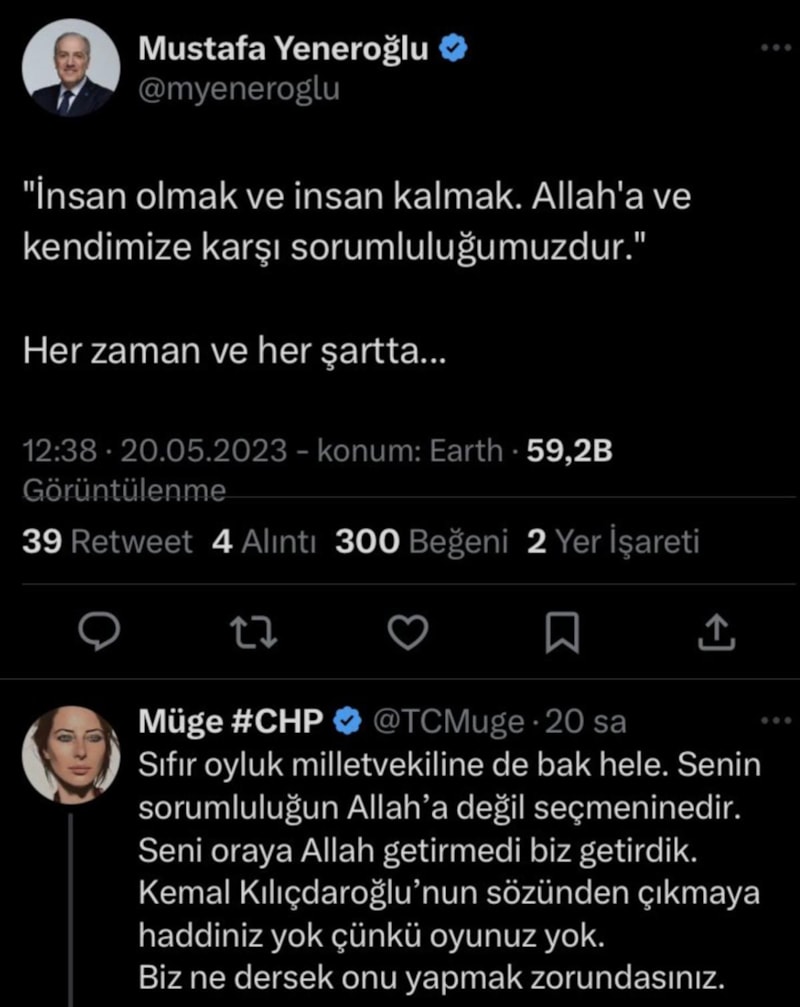Screen dimensions: 800x1007
Task: Open the 2 Yer İşareti count
Action: tap(612, 542)
